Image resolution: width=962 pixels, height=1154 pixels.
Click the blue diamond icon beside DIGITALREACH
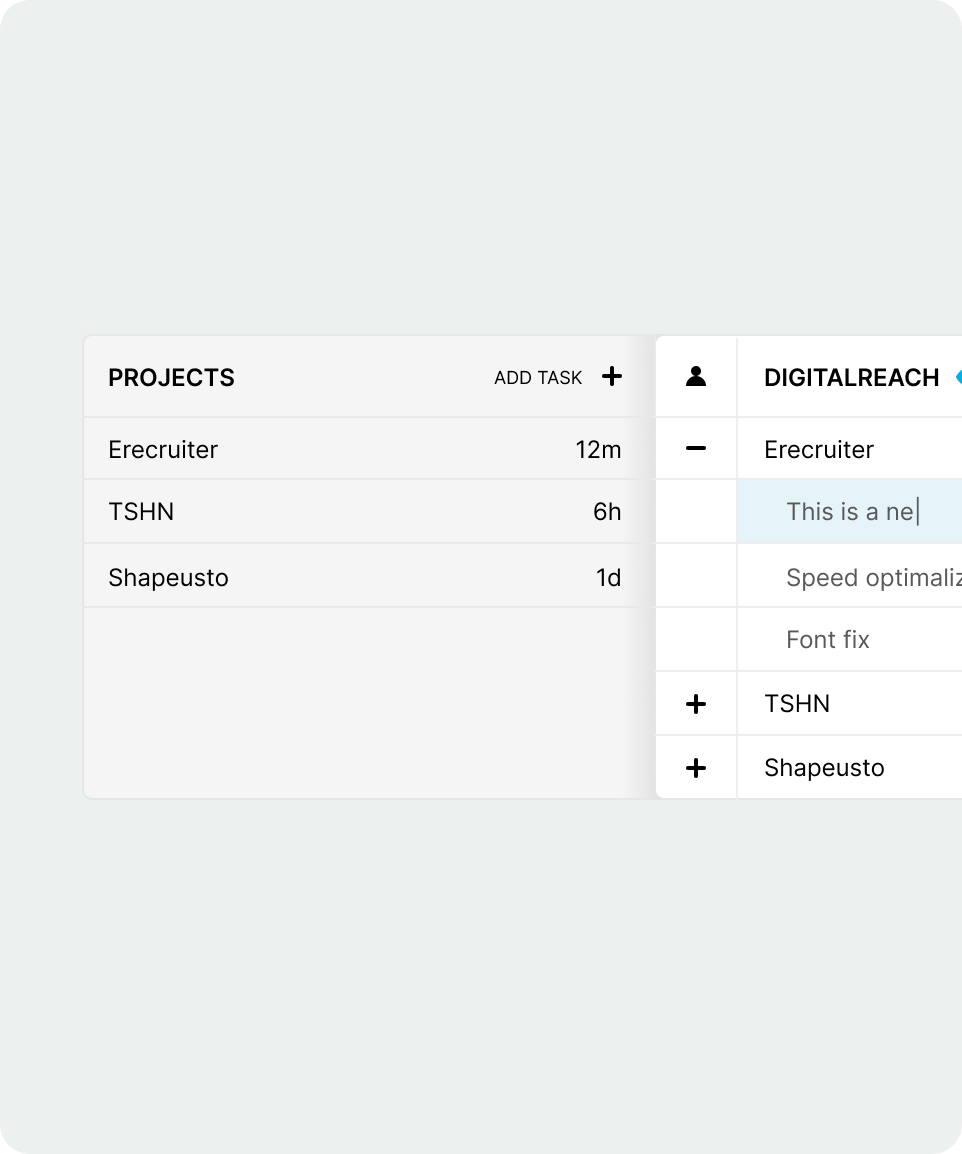(957, 377)
